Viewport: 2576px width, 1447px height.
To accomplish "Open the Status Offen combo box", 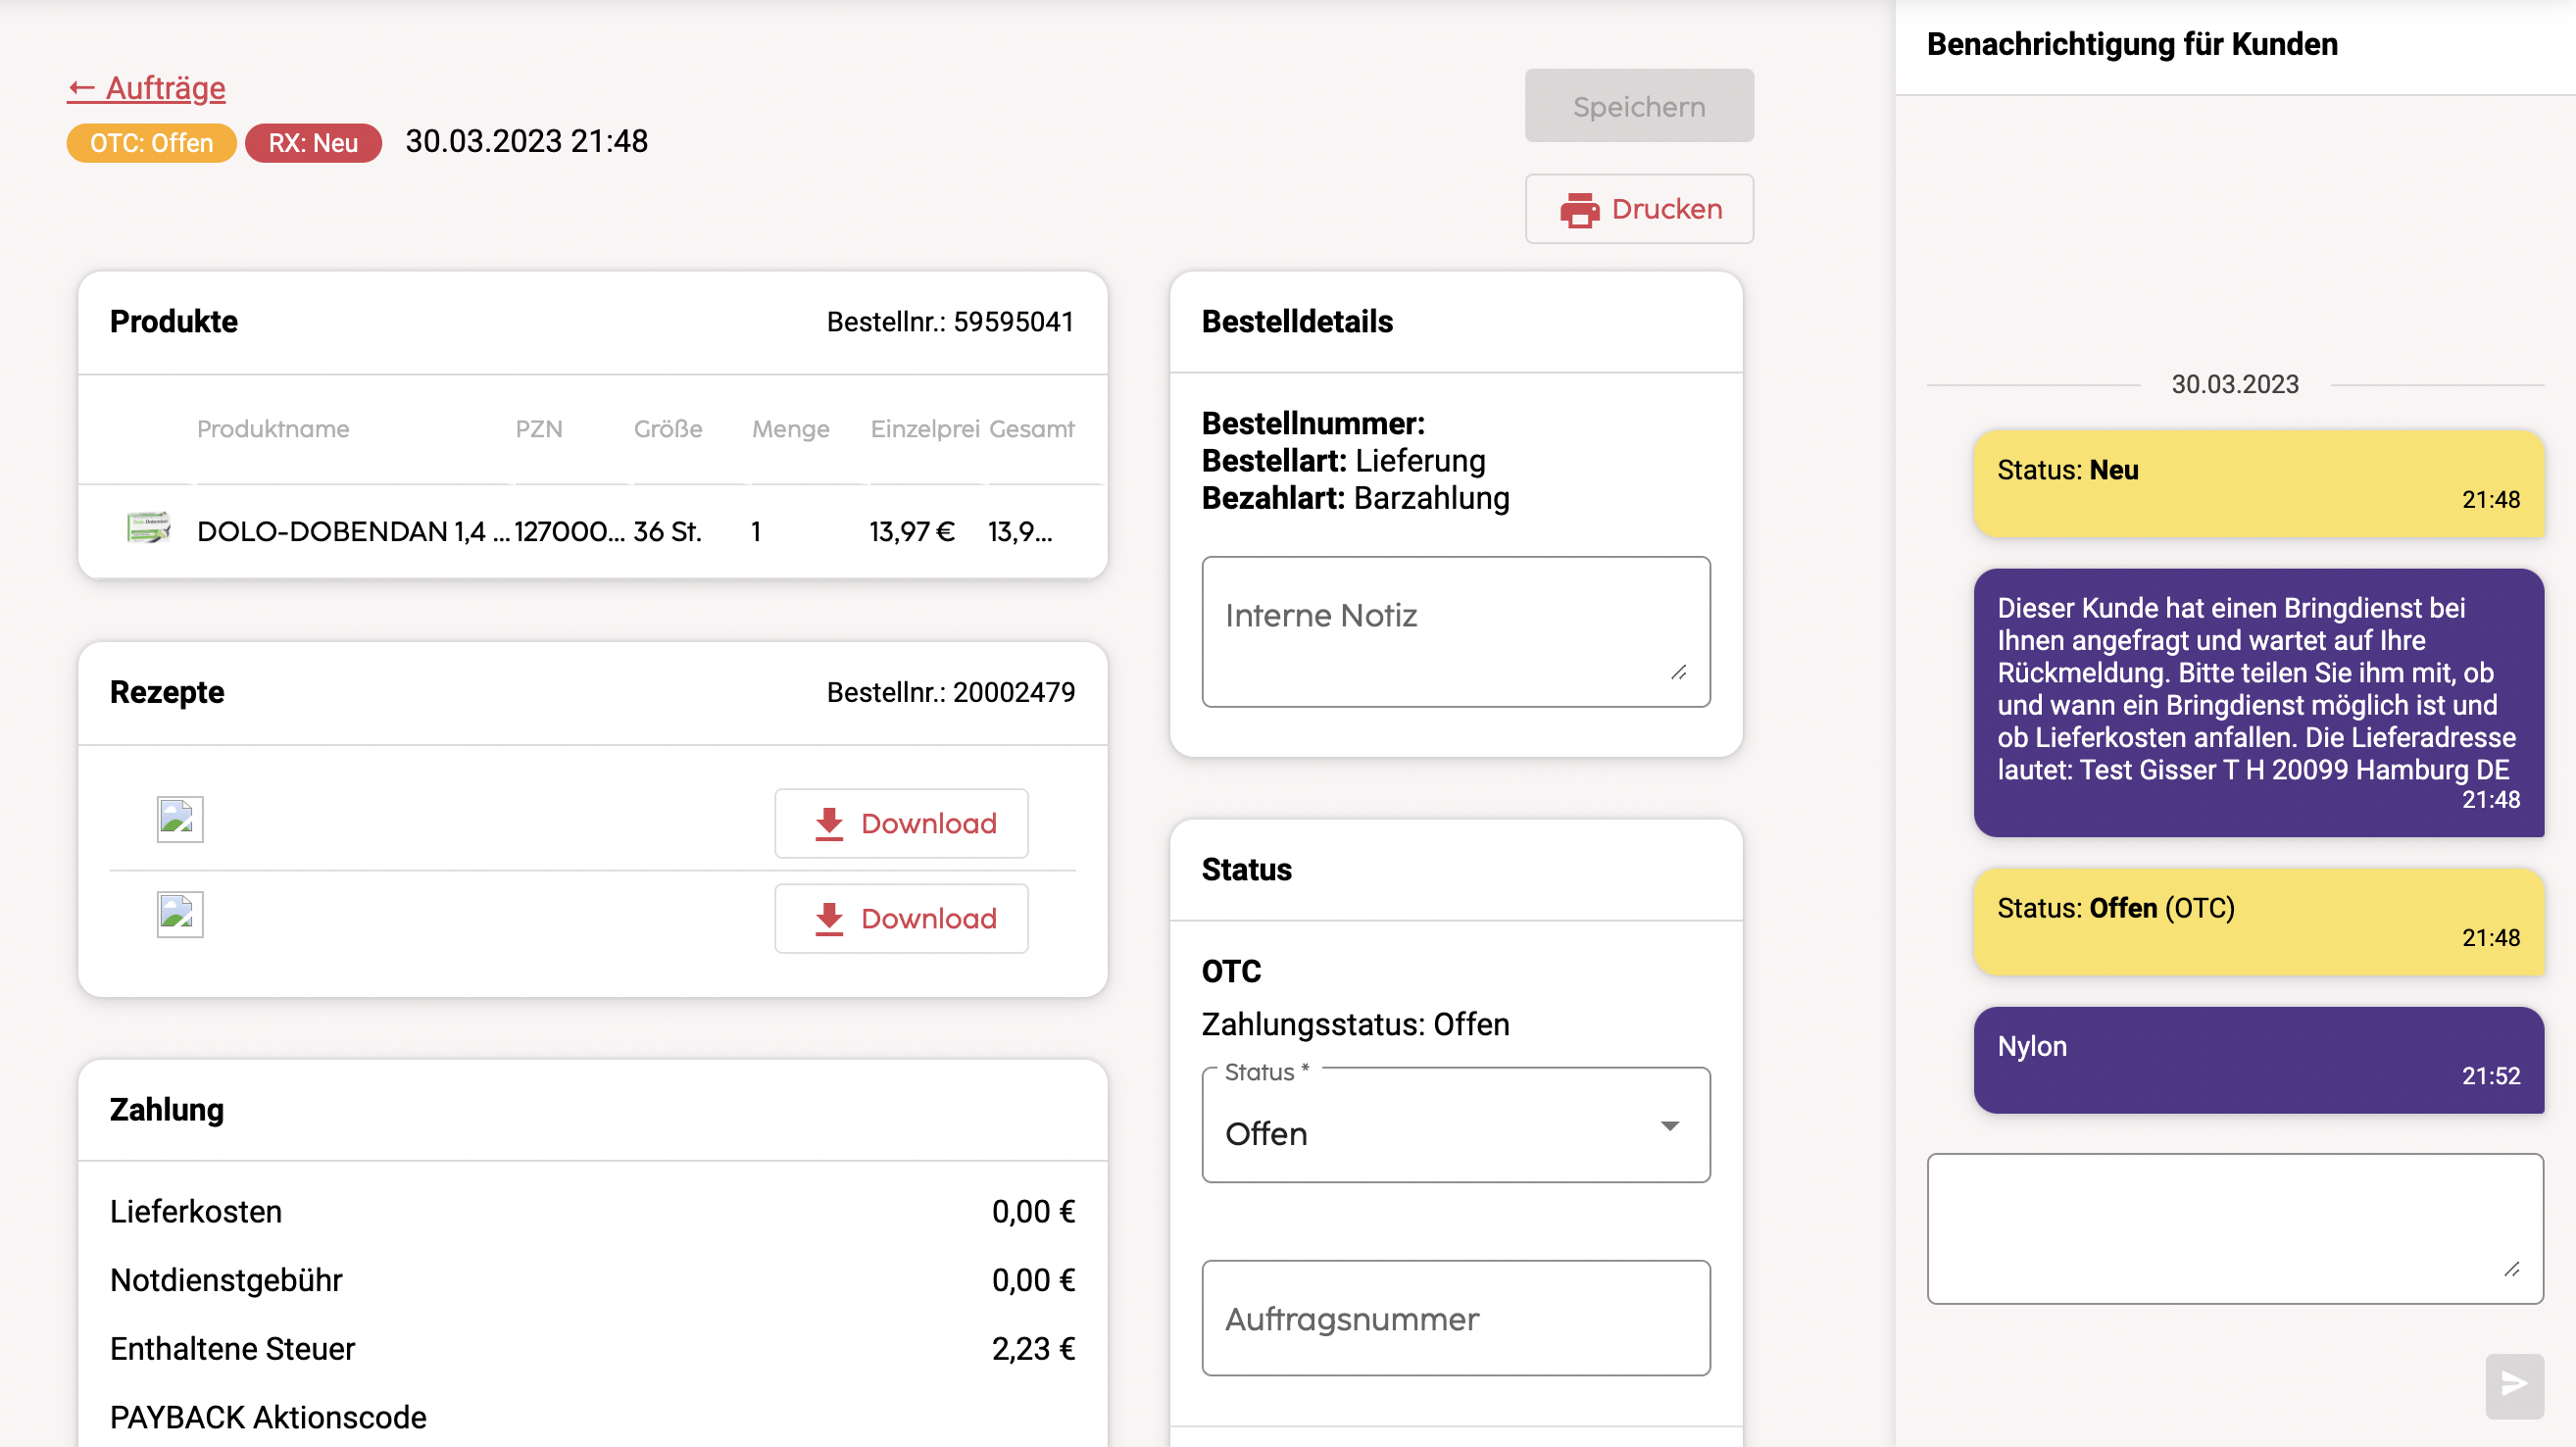I will point(1456,1126).
